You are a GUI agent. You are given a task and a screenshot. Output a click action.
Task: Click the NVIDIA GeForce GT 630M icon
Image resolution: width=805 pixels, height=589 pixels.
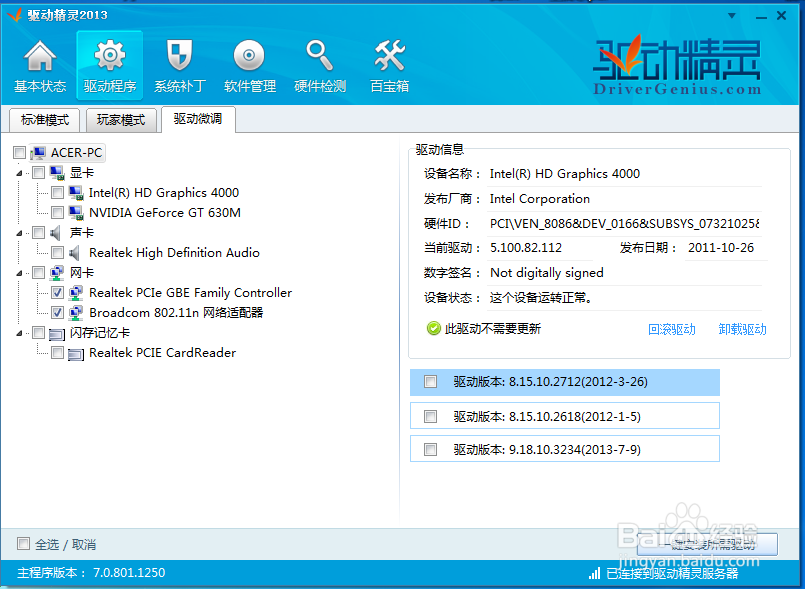pos(76,213)
